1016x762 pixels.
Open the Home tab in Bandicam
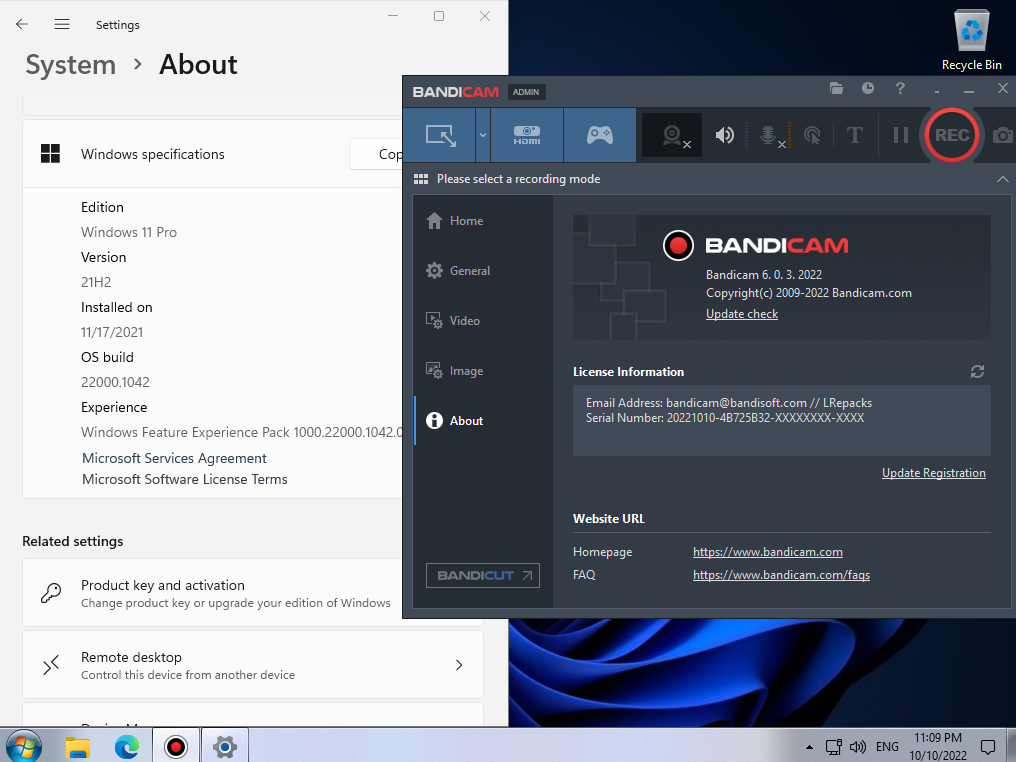click(x=482, y=221)
